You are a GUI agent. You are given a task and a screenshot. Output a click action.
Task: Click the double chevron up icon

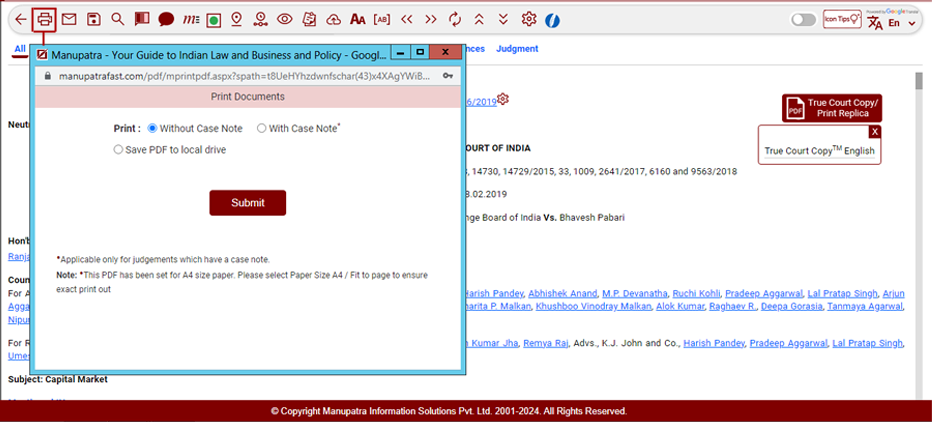pos(479,19)
